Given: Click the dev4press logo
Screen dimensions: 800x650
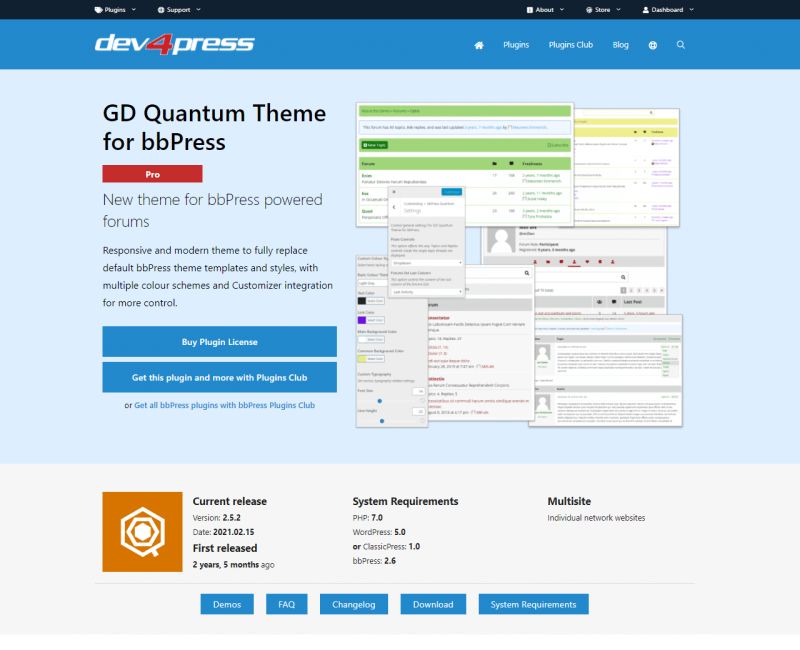Looking at the screenshot, I should pos(175,44).
